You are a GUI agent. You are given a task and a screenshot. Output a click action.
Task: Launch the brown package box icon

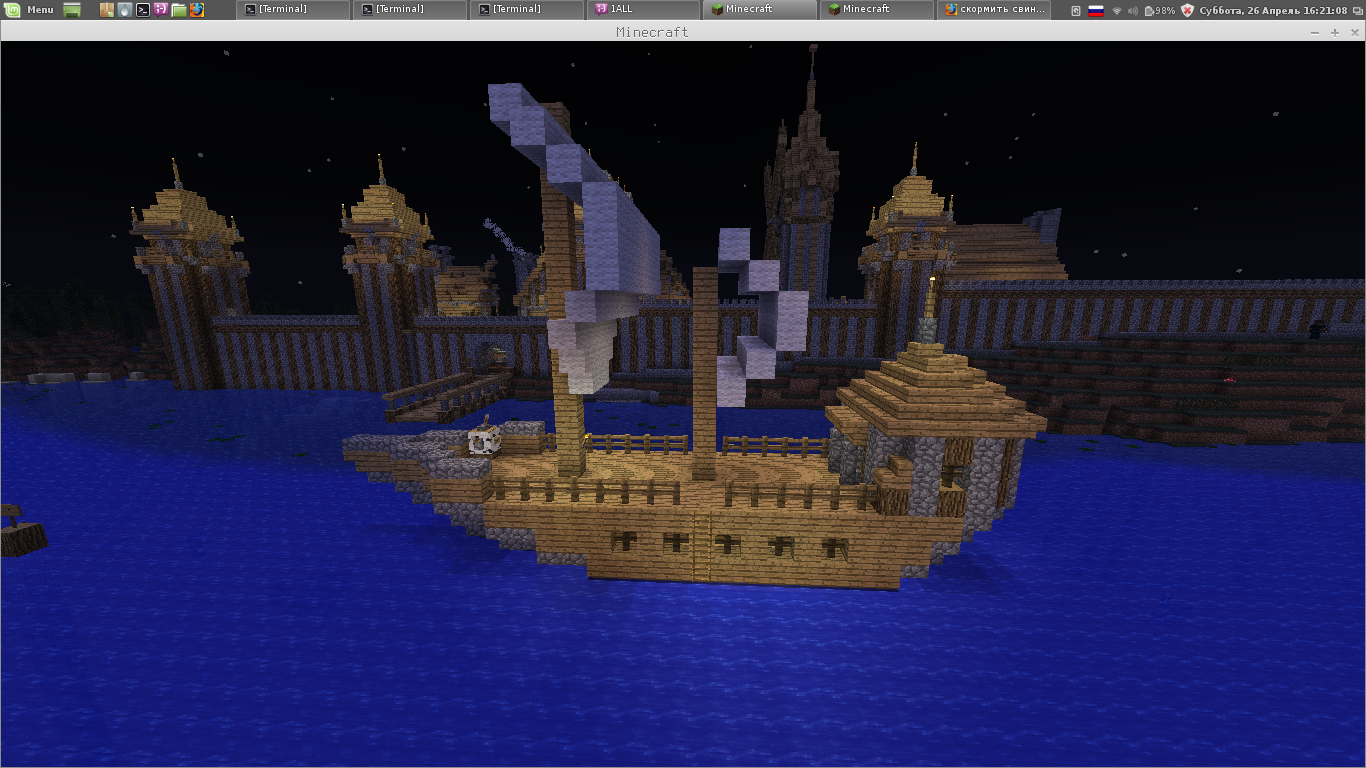click(107, 9)
